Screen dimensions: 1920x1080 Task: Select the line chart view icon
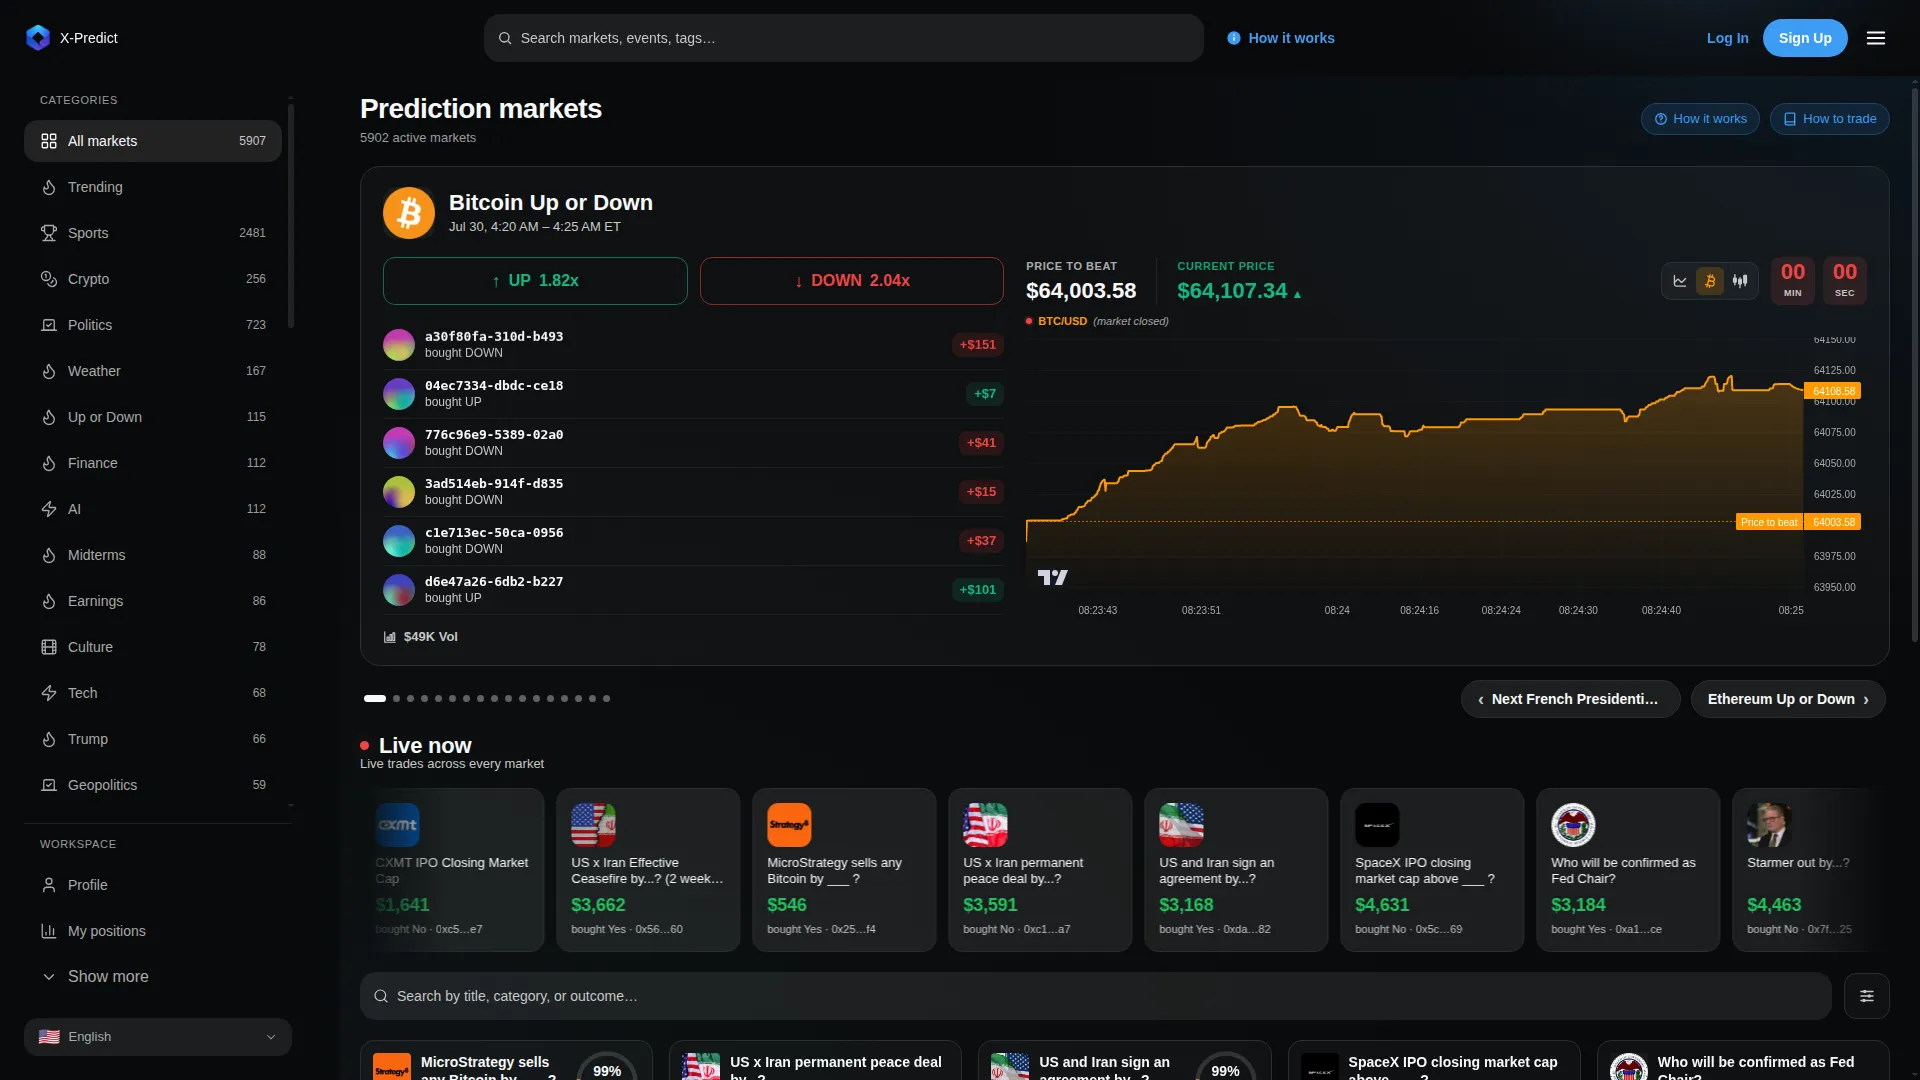(x=1680, y=281)
